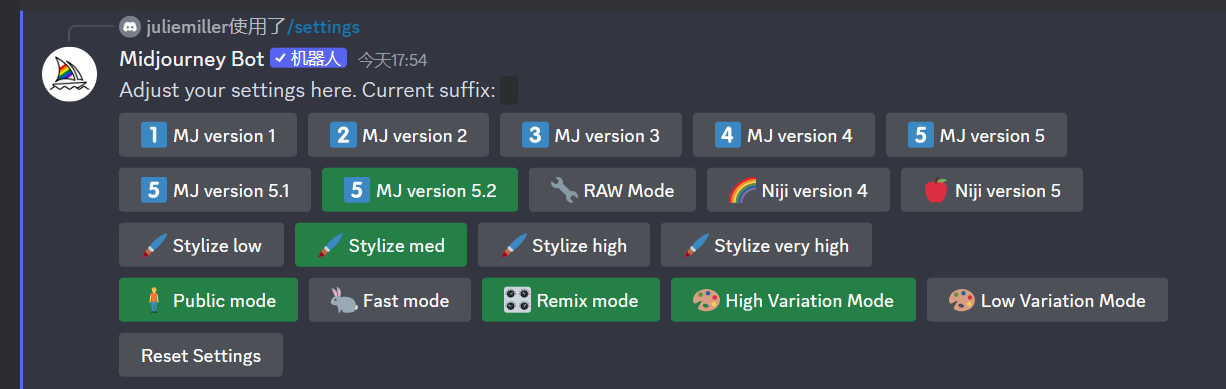Set Stylize low
Viewport: 1226px width, 389px height.
(201, 245)
